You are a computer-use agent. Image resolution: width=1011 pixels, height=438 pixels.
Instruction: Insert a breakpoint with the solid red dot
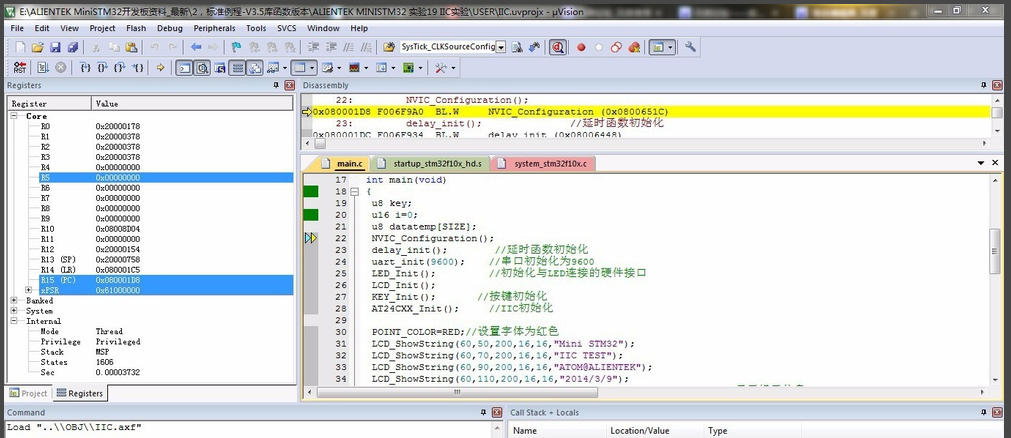point(581,47)
